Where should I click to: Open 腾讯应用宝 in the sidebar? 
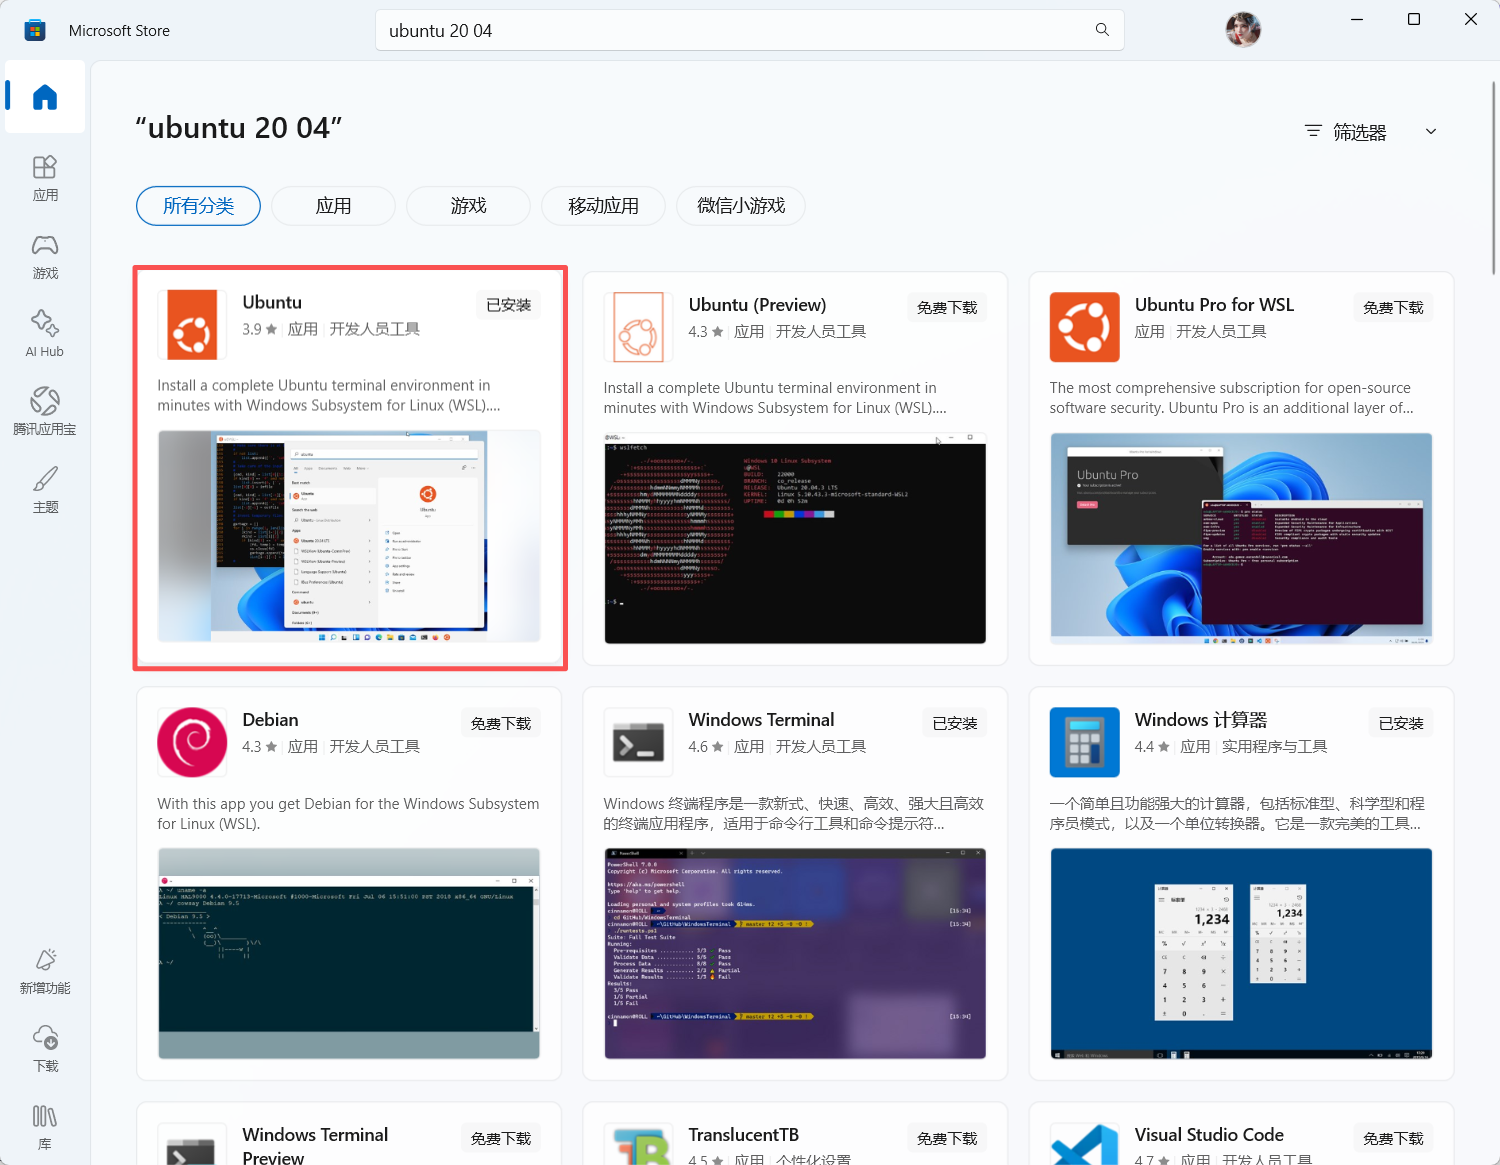pyautogui.click(x=45, y=412)
